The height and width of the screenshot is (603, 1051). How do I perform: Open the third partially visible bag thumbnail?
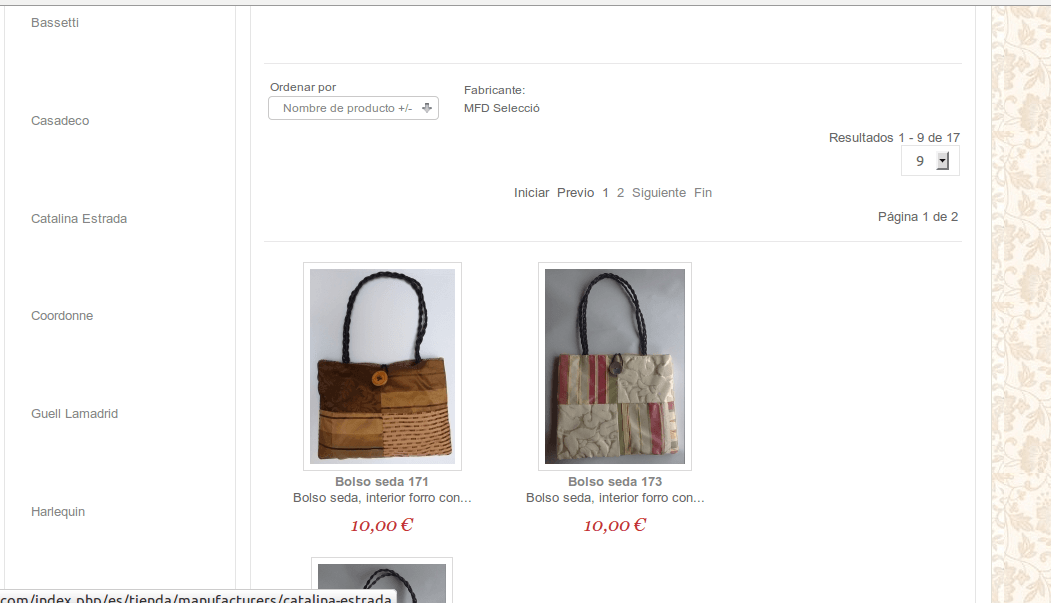(x=382, y=581)
